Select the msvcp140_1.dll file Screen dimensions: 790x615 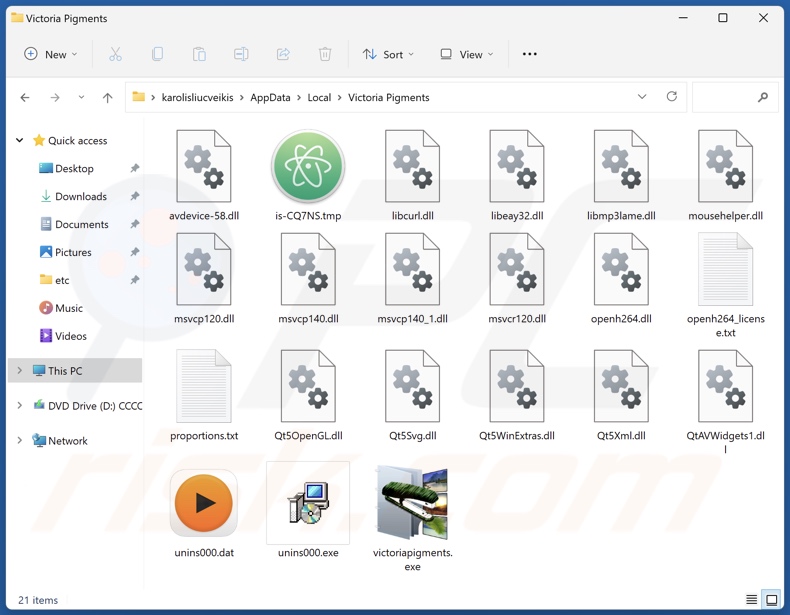(x=413, y=279)
